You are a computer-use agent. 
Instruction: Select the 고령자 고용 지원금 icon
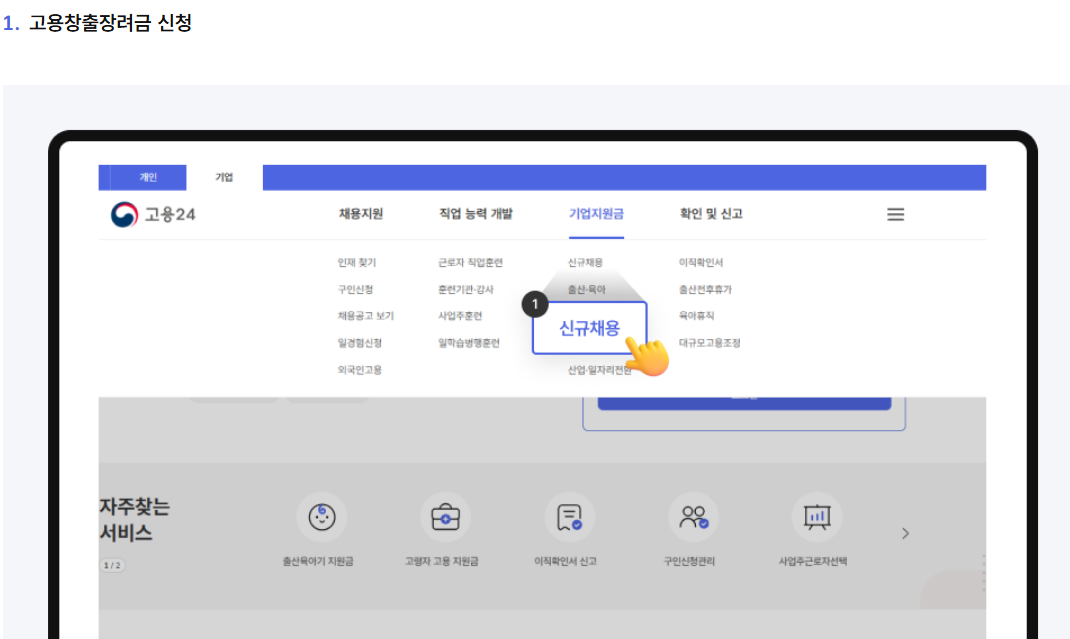(x=445, y=518)
